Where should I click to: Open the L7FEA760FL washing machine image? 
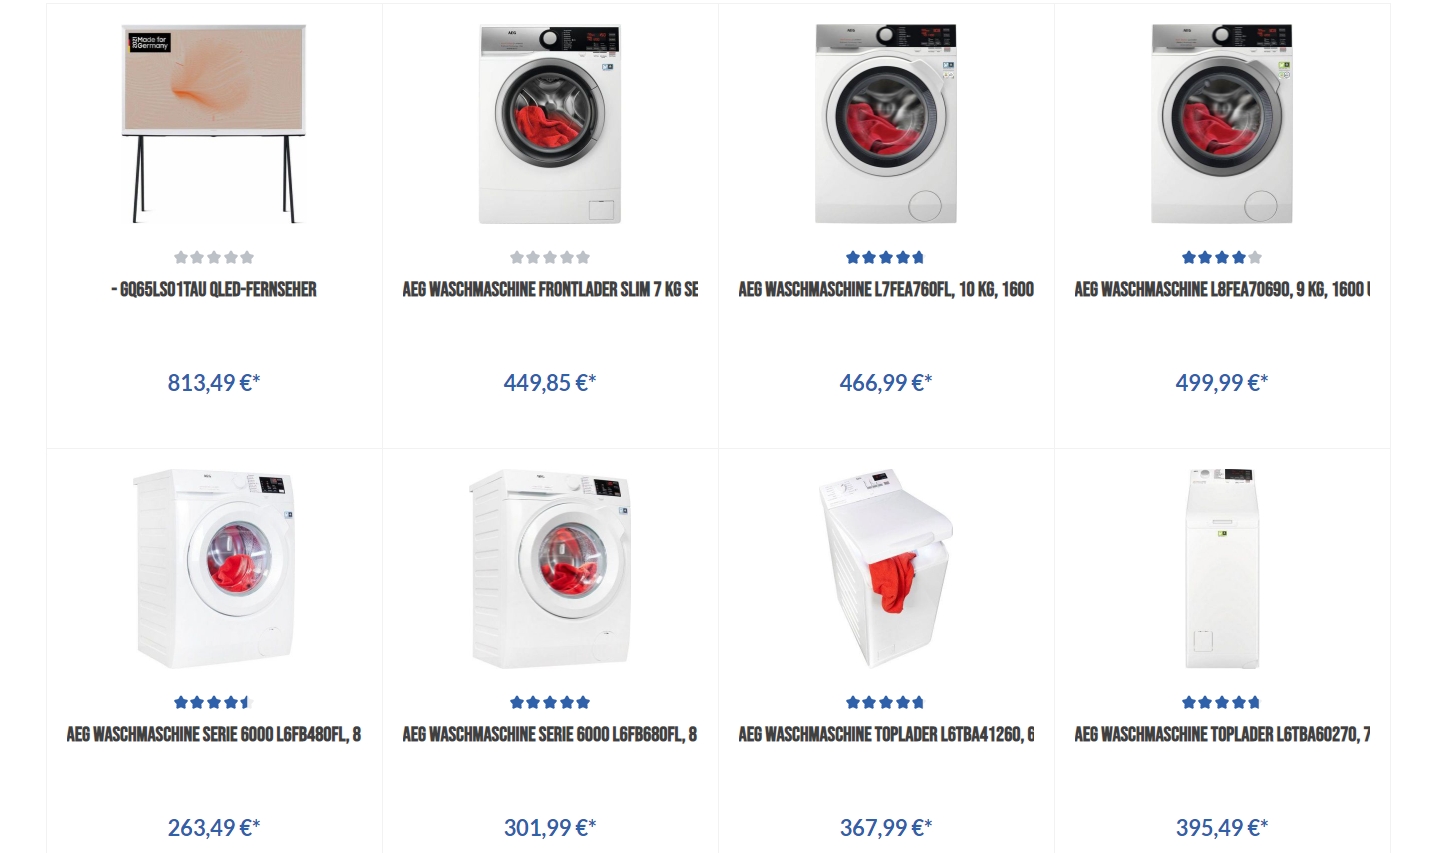click(886, 124)
